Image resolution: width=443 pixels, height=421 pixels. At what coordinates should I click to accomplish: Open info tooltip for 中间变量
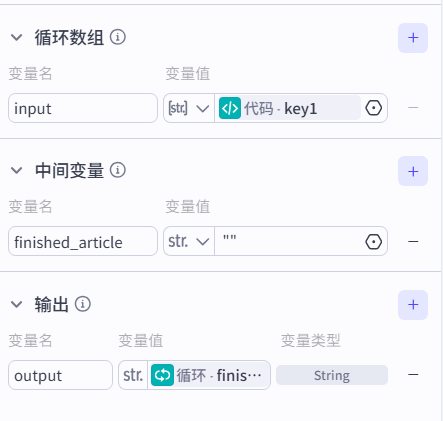pyautogui.click(x=118, y=170)
